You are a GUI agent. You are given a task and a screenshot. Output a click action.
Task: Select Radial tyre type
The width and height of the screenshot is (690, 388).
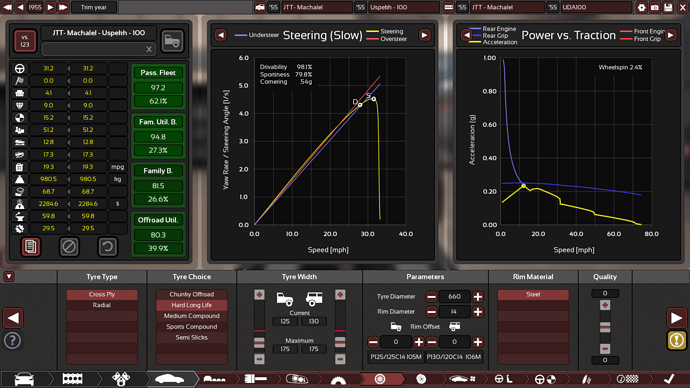point(102,305)
